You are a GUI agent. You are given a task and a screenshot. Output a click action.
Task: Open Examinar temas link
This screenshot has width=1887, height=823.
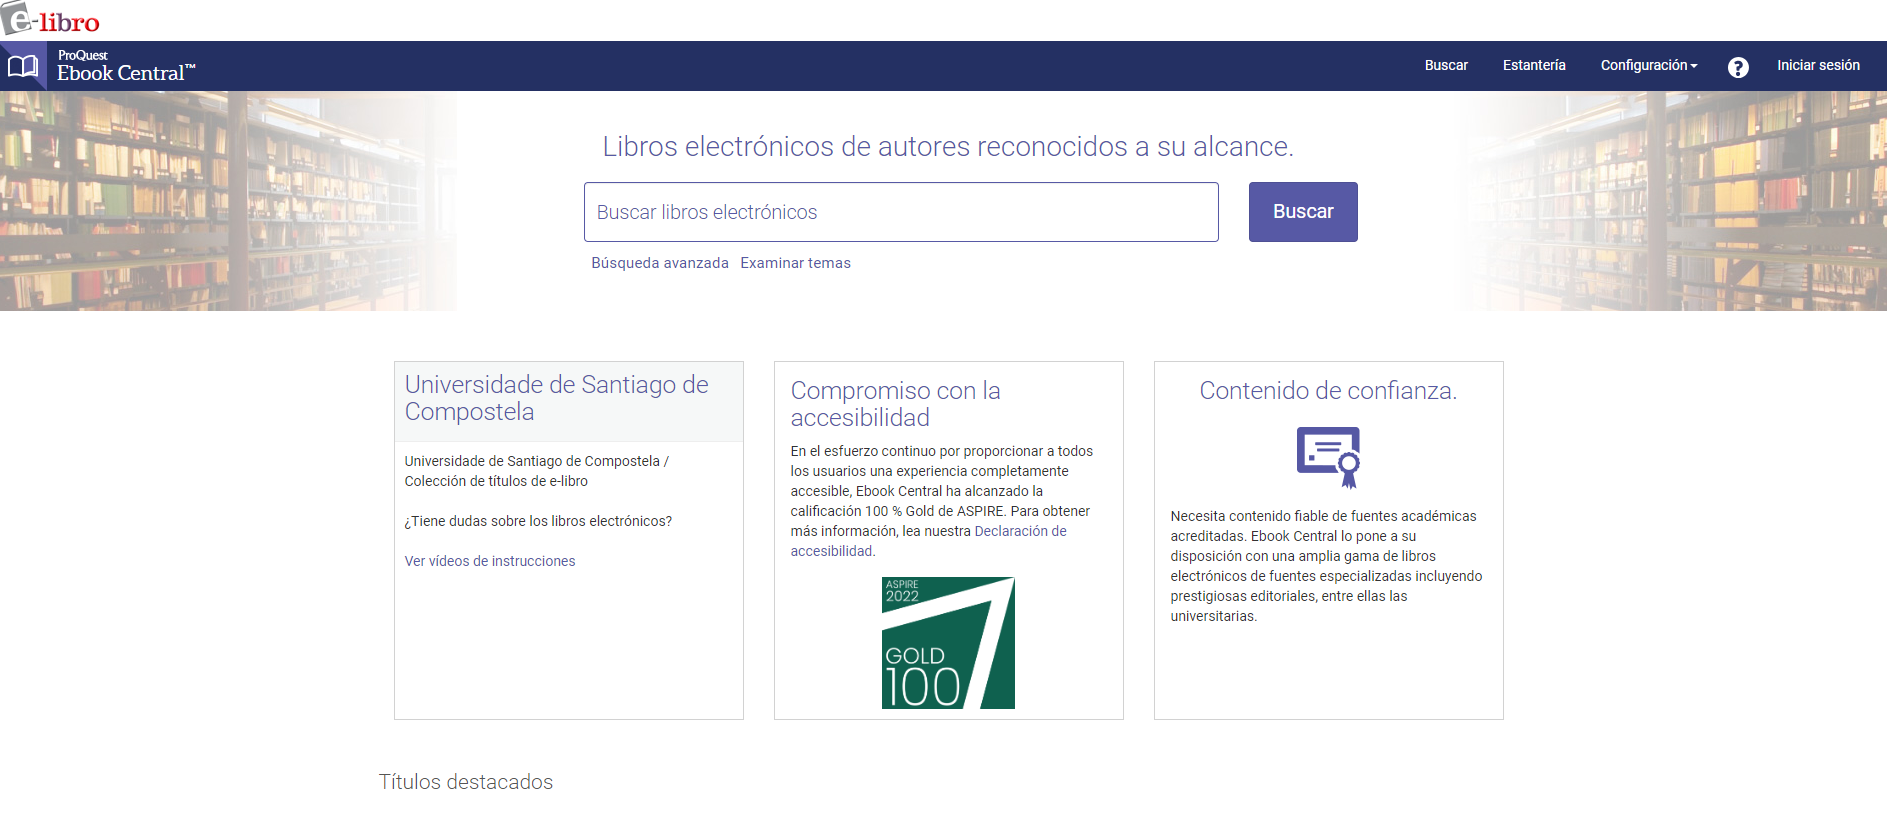795,263
